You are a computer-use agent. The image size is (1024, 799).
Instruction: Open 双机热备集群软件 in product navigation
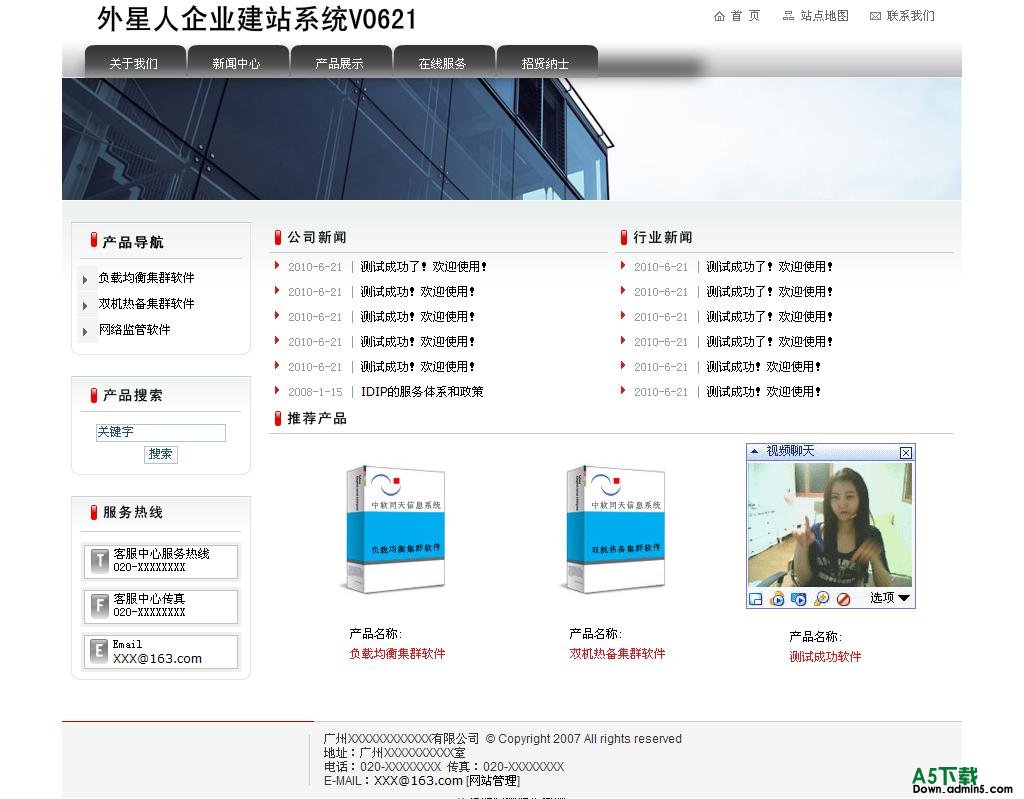[146, 304]
